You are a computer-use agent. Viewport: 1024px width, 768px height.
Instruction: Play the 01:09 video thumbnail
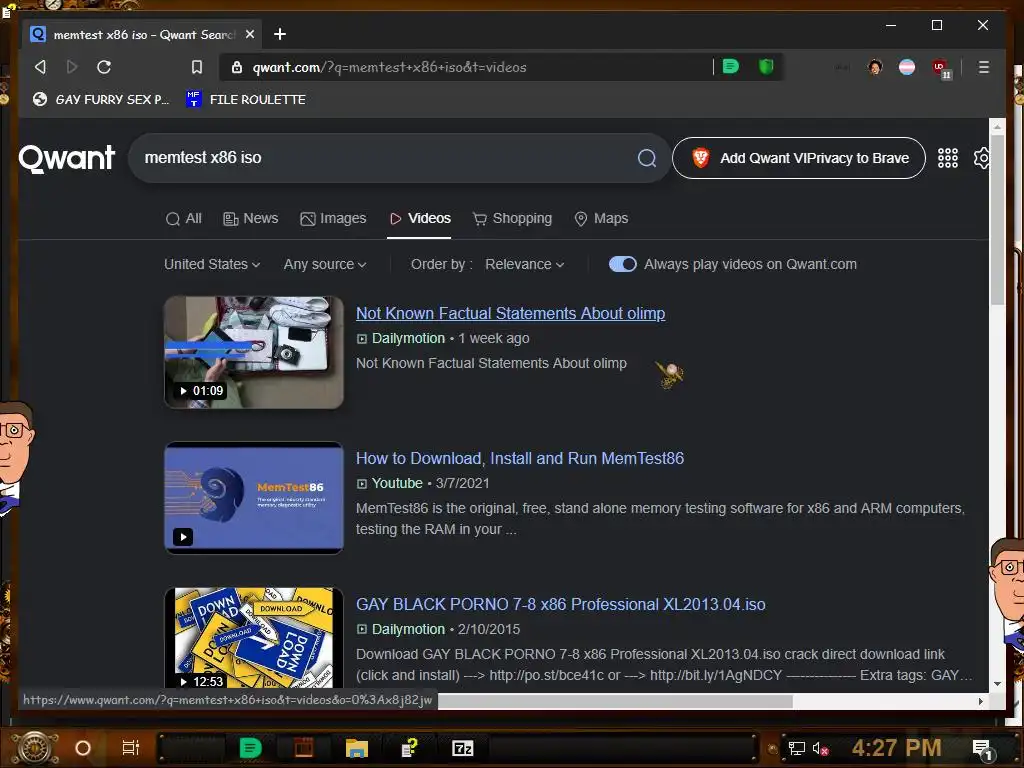[254, 353]
